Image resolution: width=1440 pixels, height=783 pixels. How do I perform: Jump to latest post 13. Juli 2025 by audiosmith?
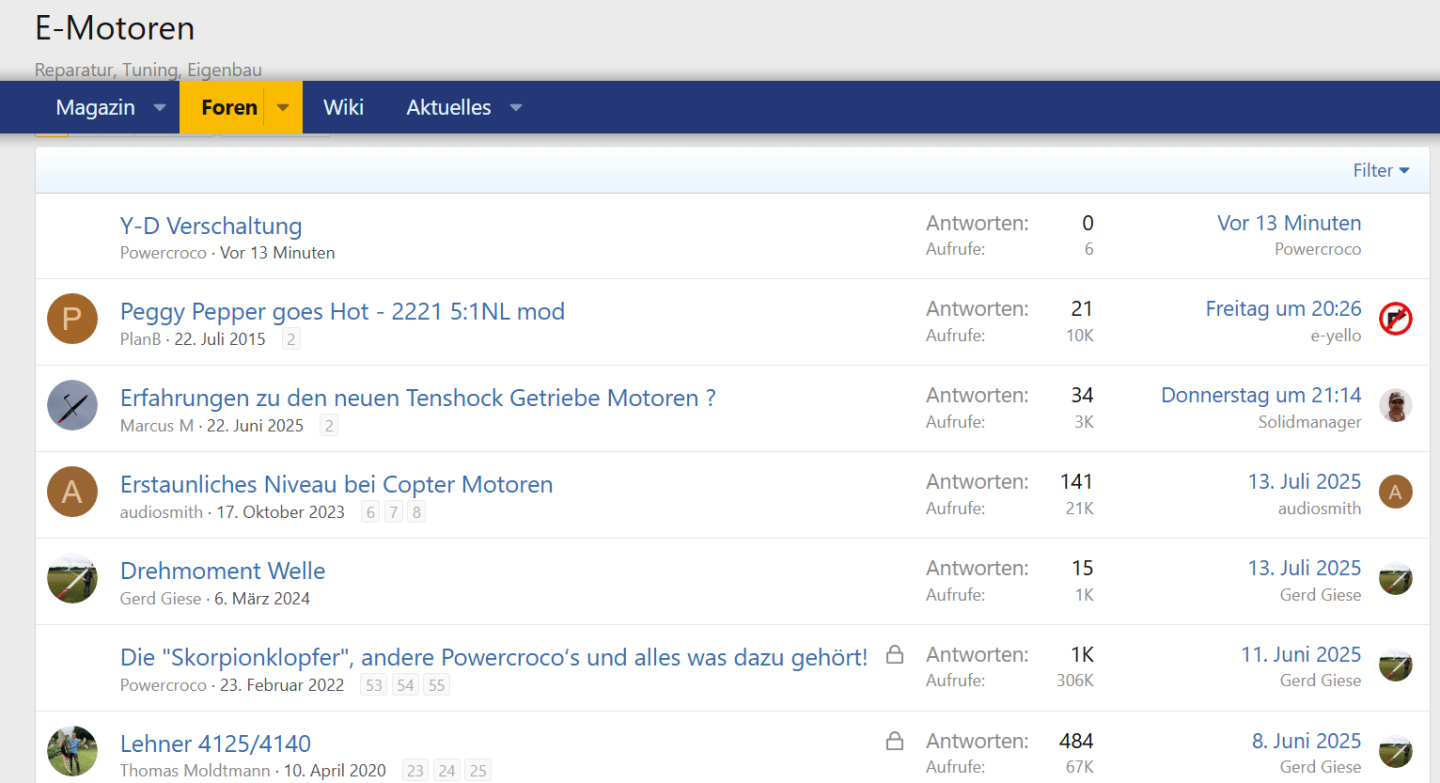[1304, 482]
